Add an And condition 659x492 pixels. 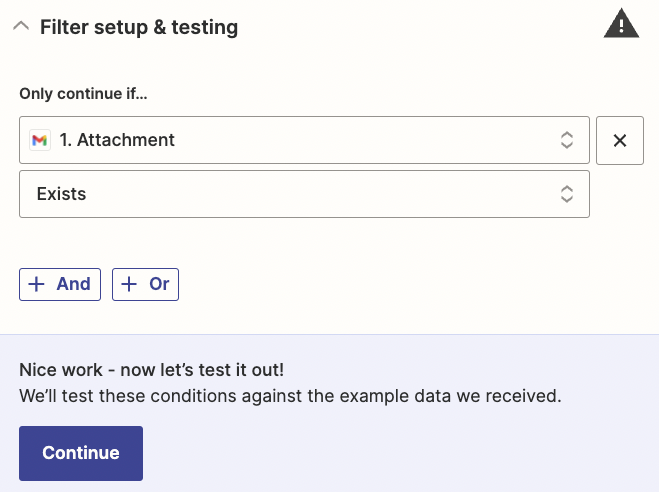point(60,284)
